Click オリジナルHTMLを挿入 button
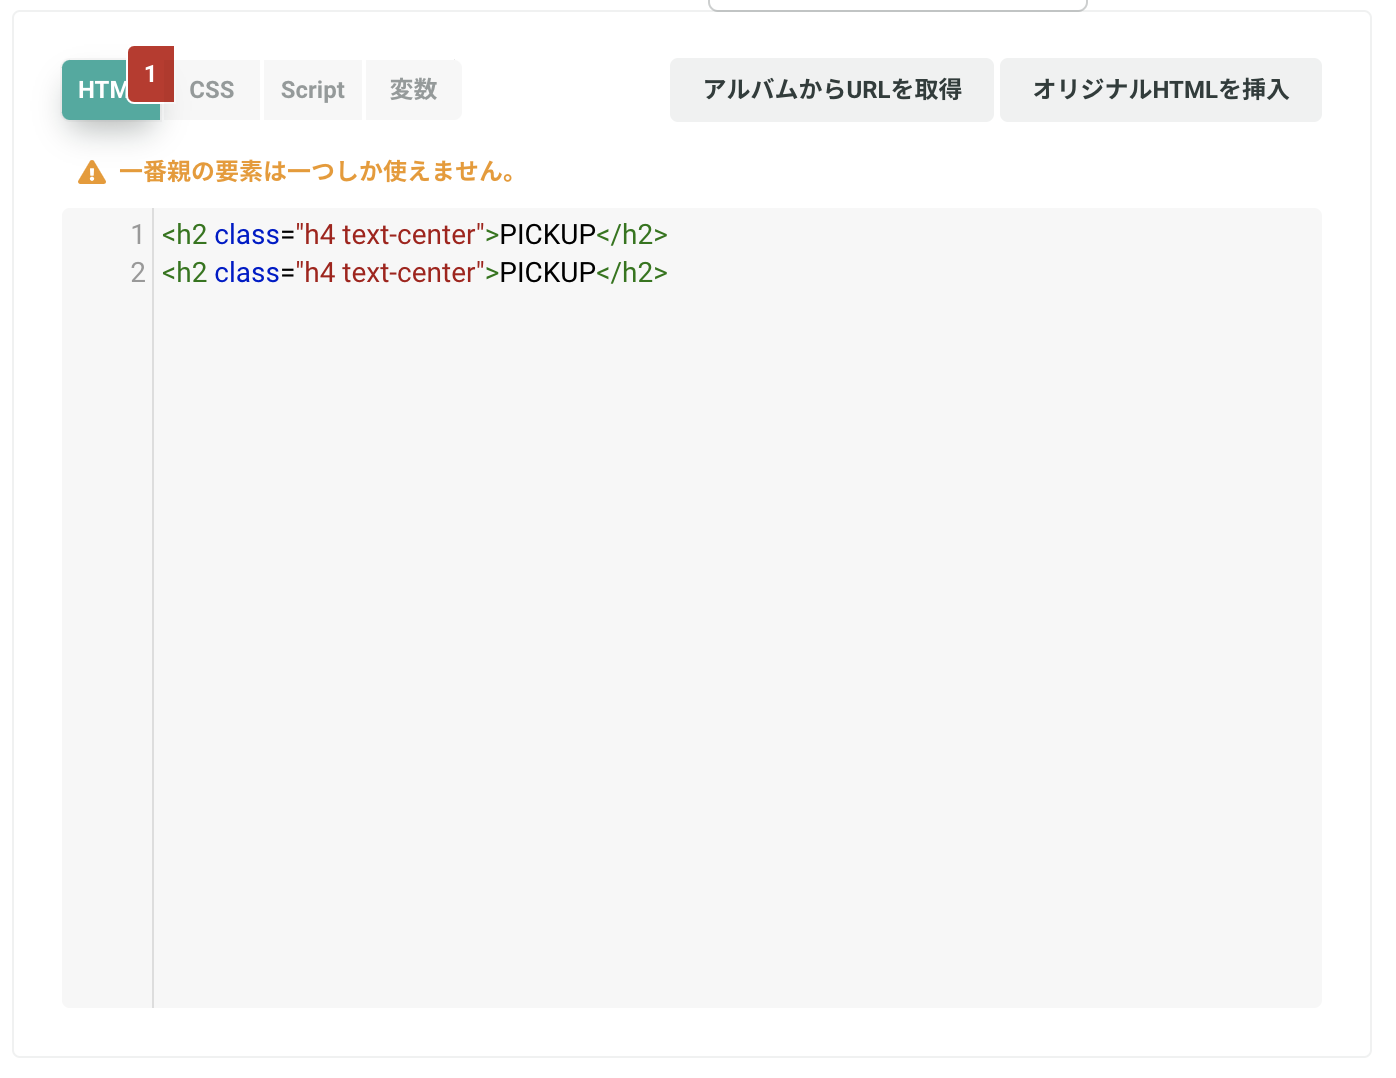Screen dimensions: 1396x1078 click(1161, 90)
